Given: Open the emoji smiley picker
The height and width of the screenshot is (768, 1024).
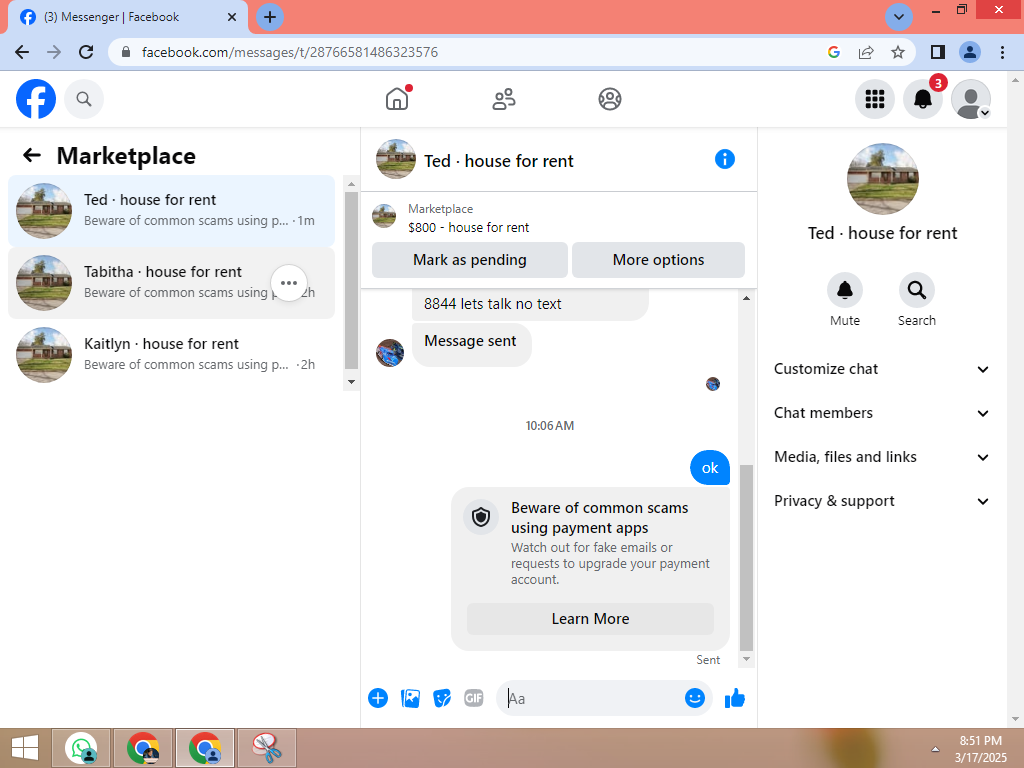Looking at the screenshot, I should point(694,698).
